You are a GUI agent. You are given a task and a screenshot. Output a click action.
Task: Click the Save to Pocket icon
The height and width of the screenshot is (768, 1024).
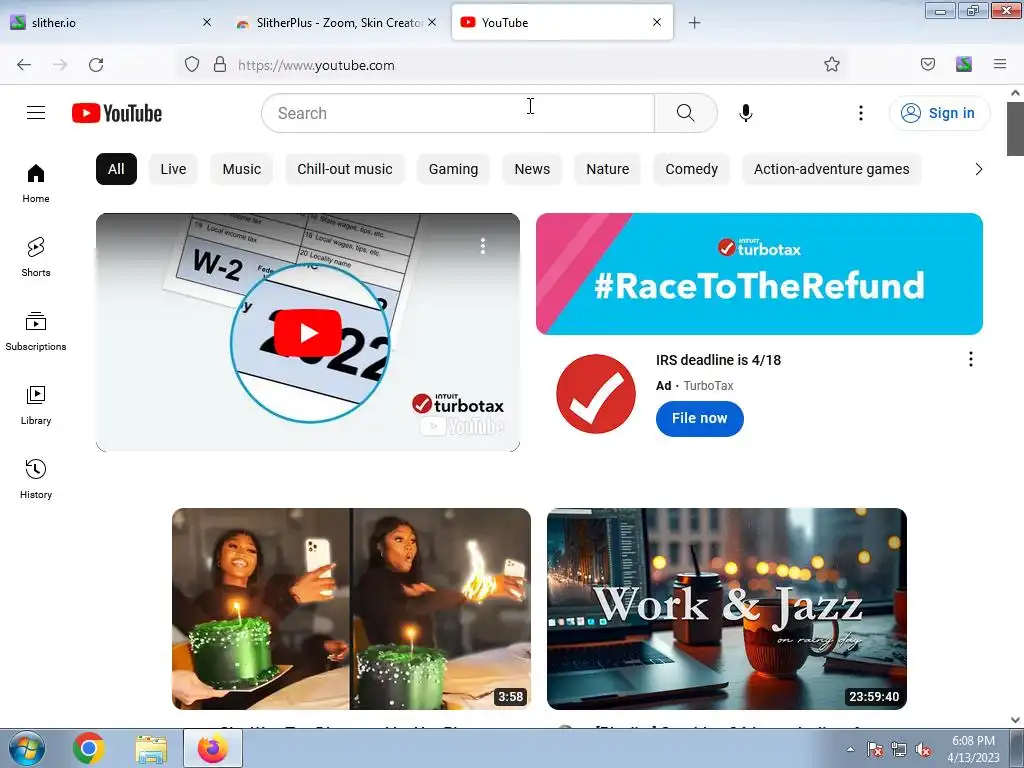927,64
